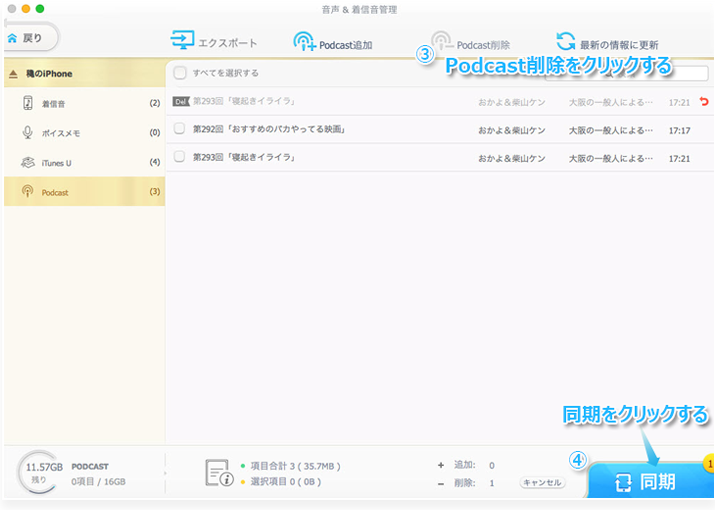Check the unmarked 第293回 episode checkbox
The width and height of the screenshot is (715, 510).
coord(180,157)
